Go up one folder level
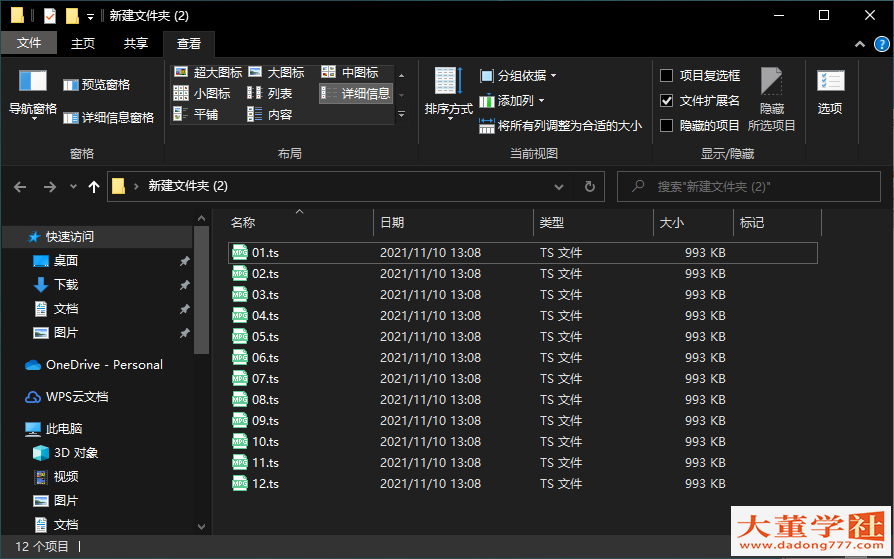This screenshot has height=559, width=894. 94,187
